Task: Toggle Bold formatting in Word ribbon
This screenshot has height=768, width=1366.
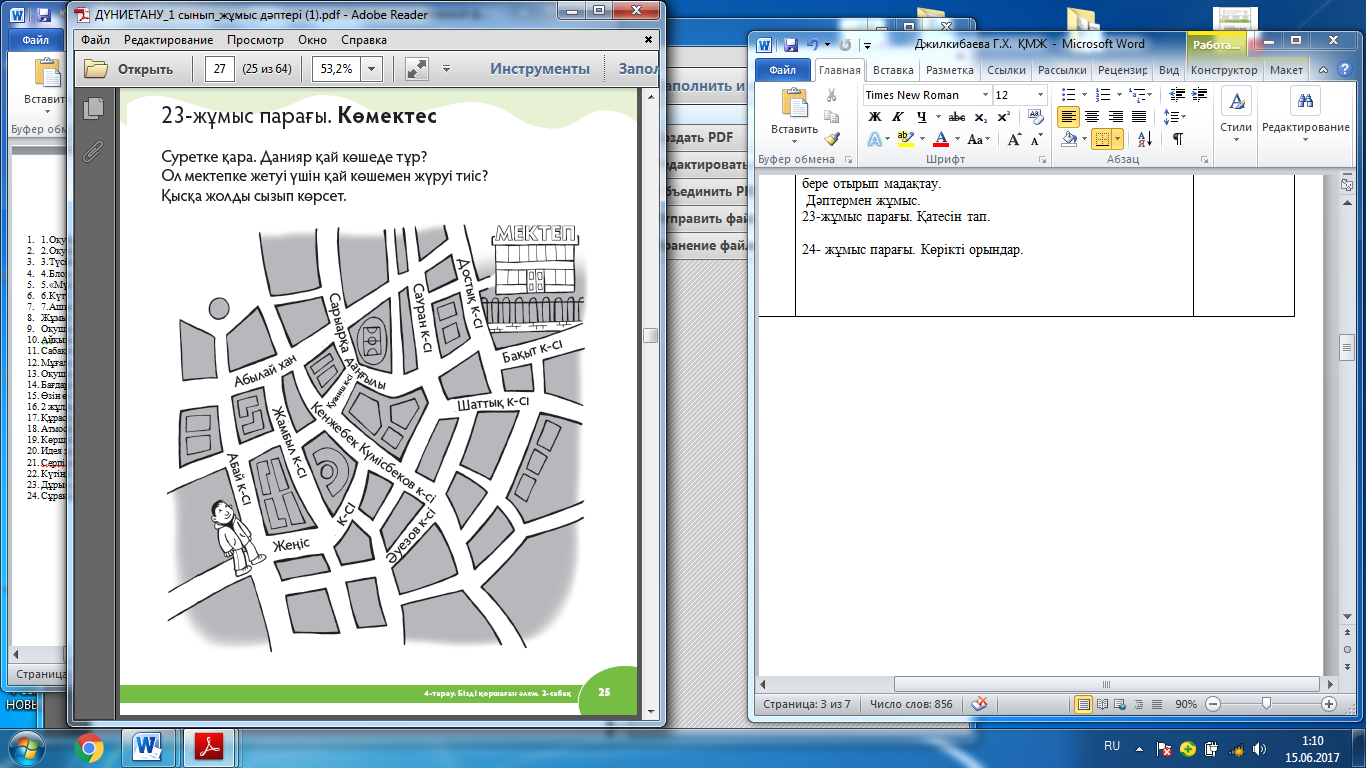Action: pyautogui.click(x=874, y=117)
